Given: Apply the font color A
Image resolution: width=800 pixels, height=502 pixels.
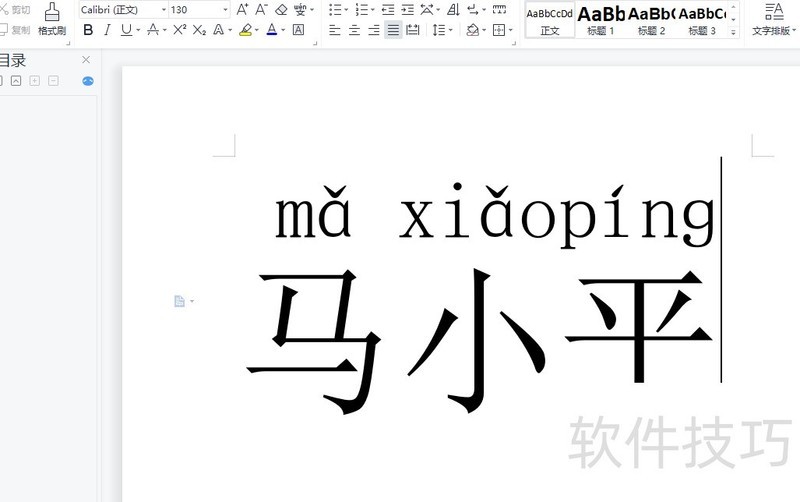Looking at the screenshot, I should point(272,30).
